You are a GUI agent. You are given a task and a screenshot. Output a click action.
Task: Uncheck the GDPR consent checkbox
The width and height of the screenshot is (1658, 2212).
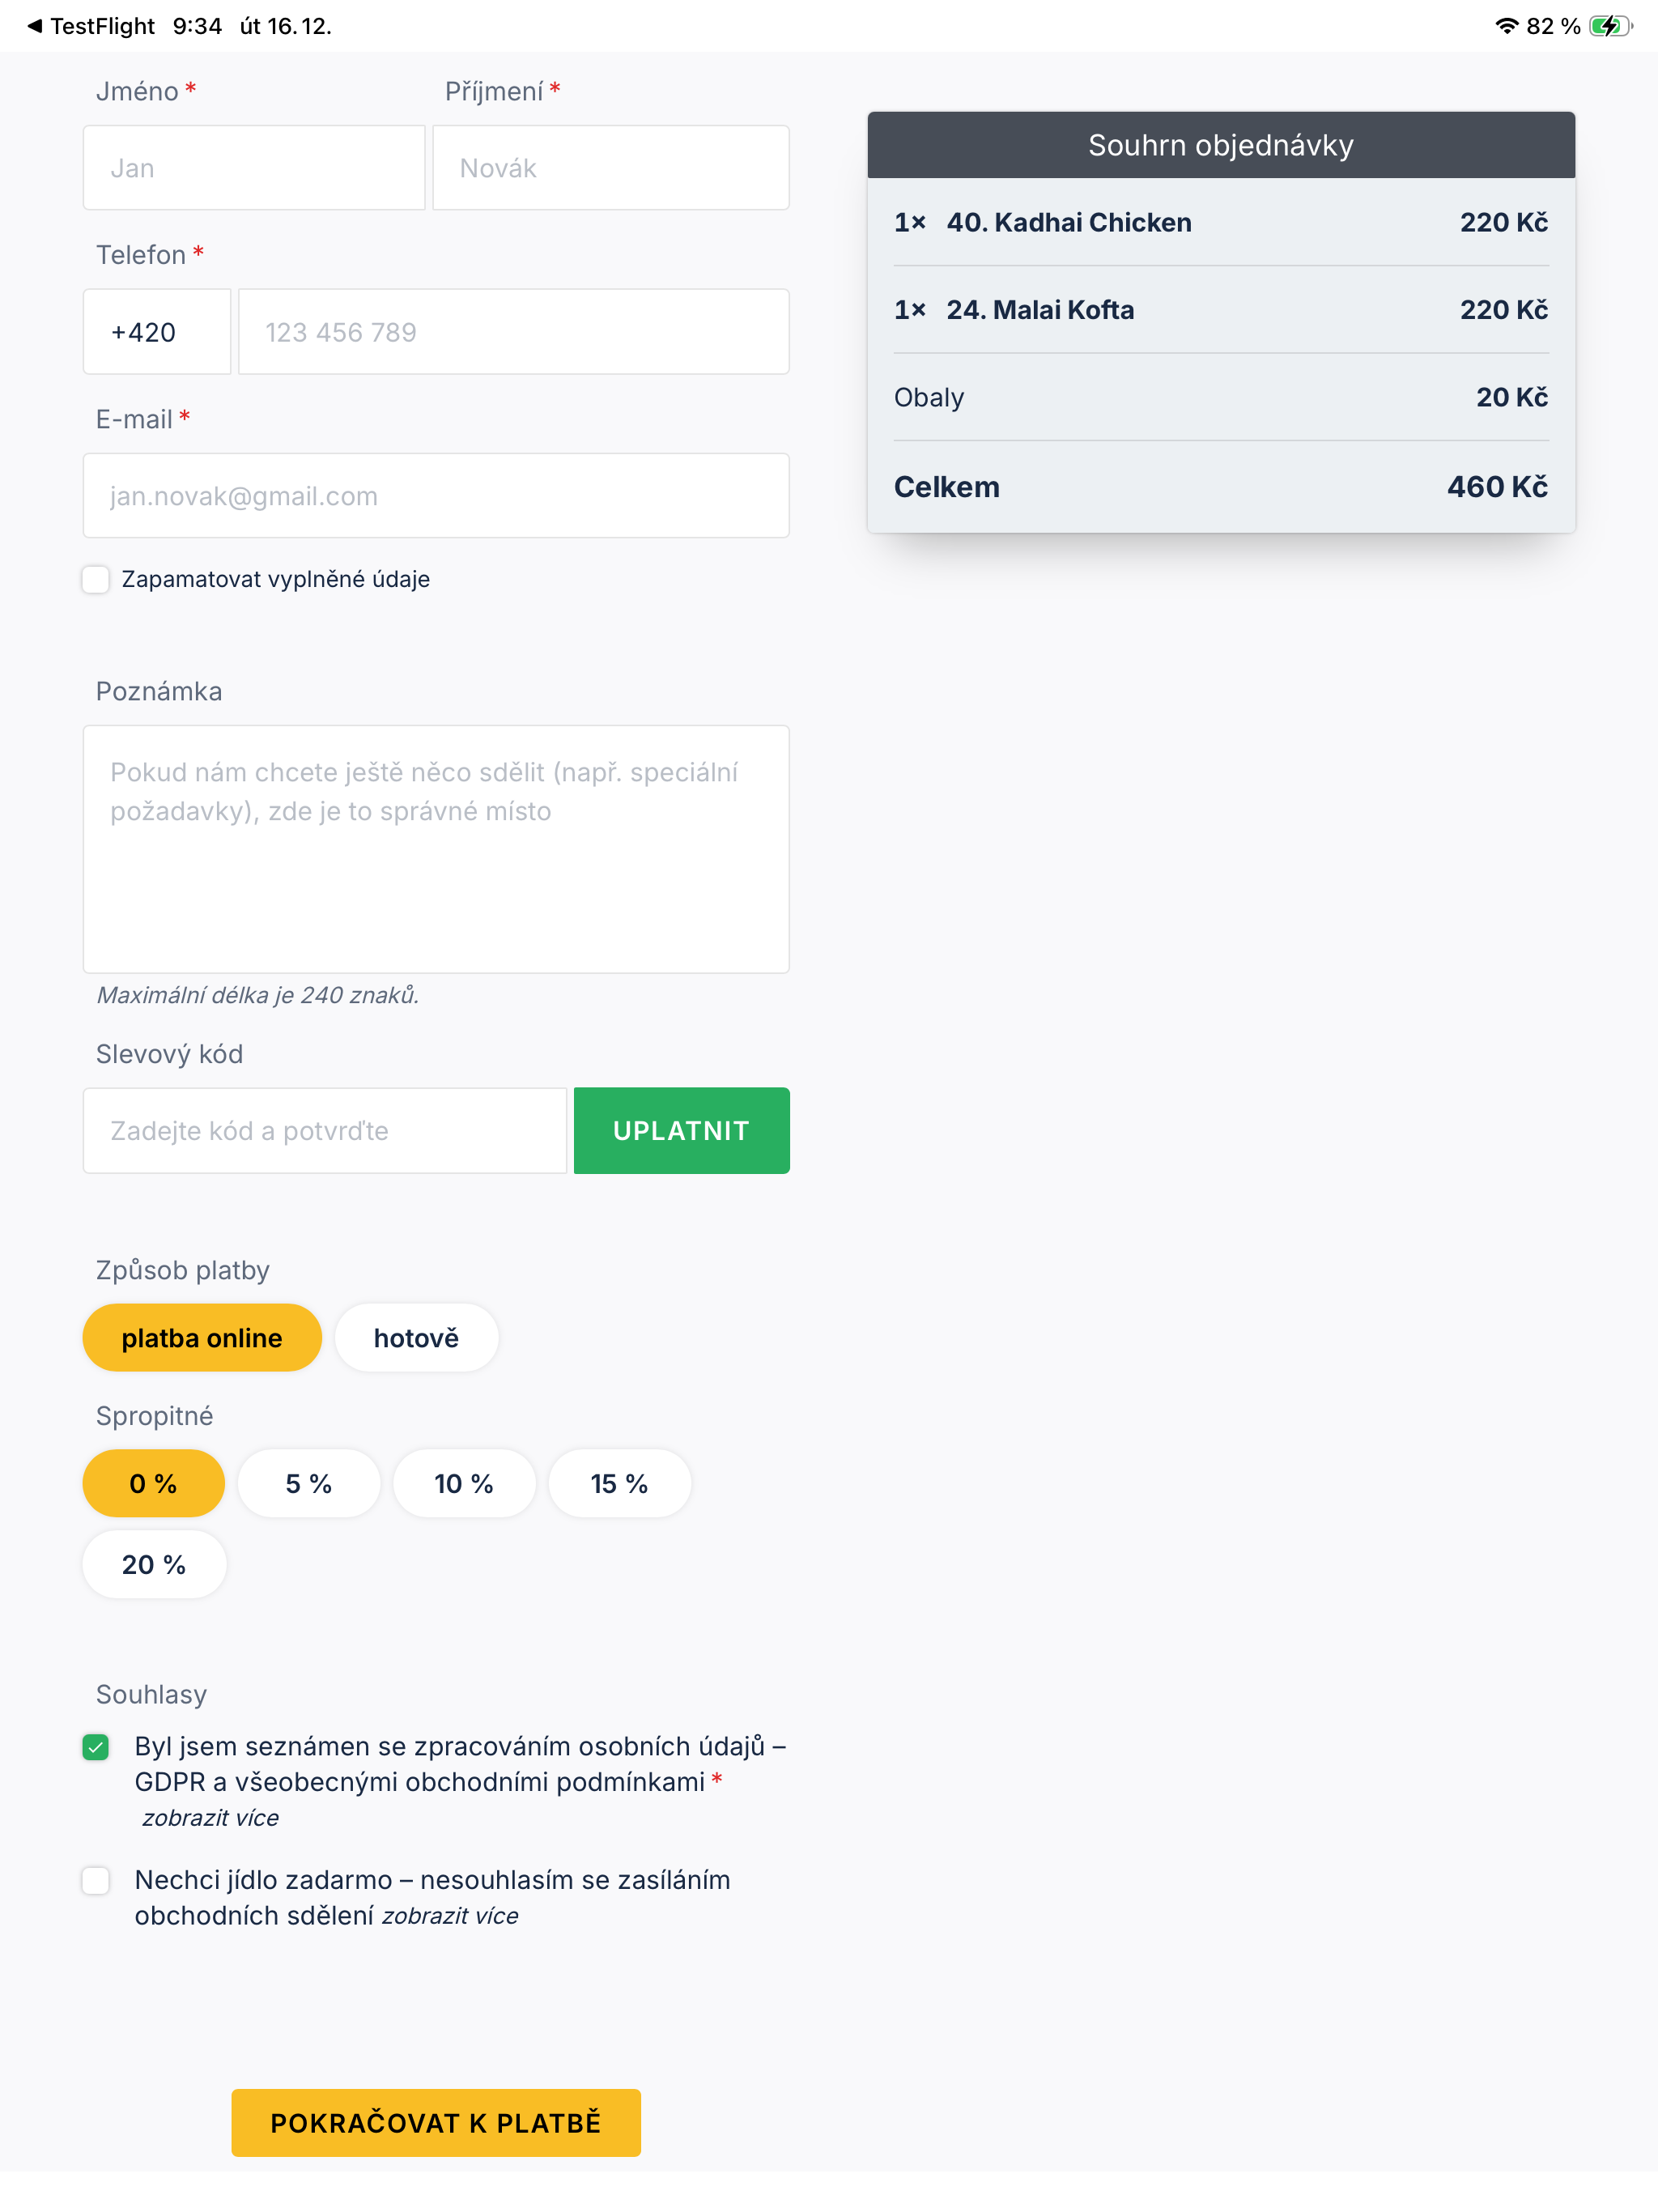tap(96, 1747)
